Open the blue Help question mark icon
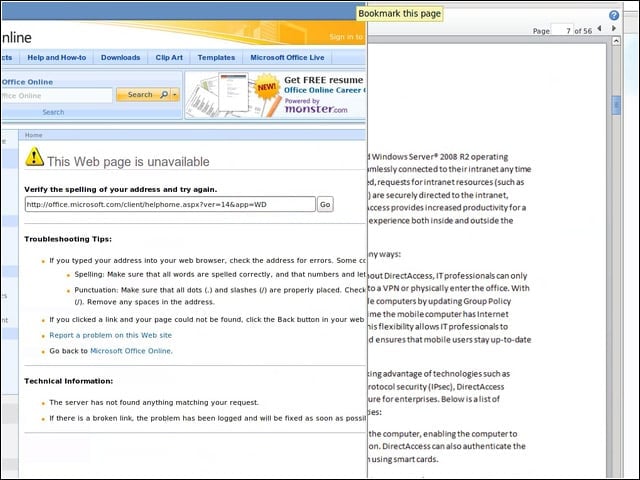 [614, 15]
